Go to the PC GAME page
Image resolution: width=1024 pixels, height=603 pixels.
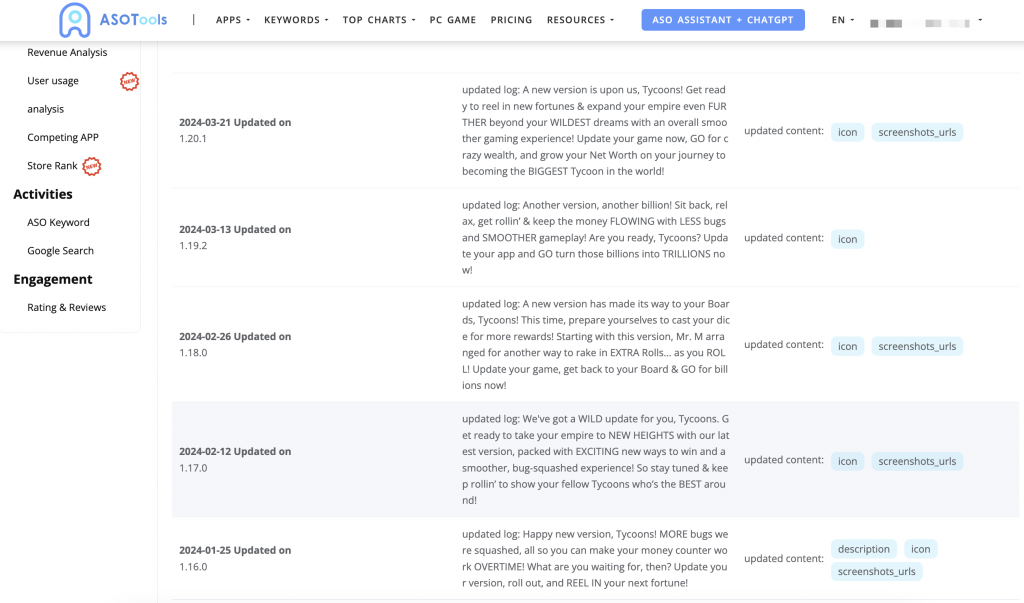pyautogui.click(x=453, y=20)
